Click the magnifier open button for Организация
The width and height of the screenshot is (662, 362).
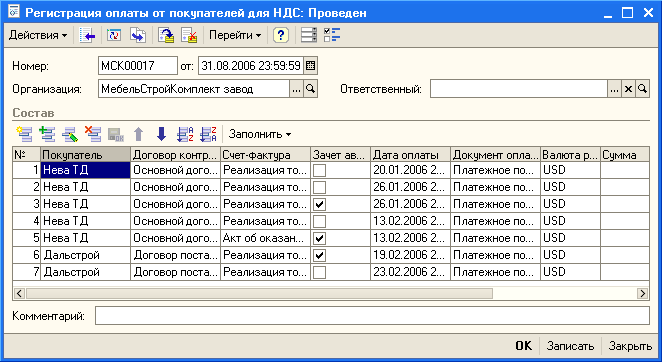(311, 89)
